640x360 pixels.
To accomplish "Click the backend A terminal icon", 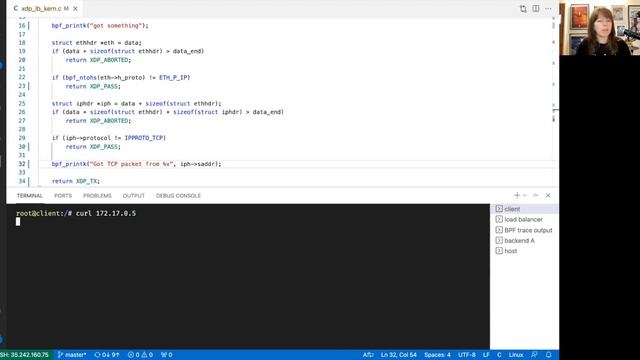I will click(499, 241).
